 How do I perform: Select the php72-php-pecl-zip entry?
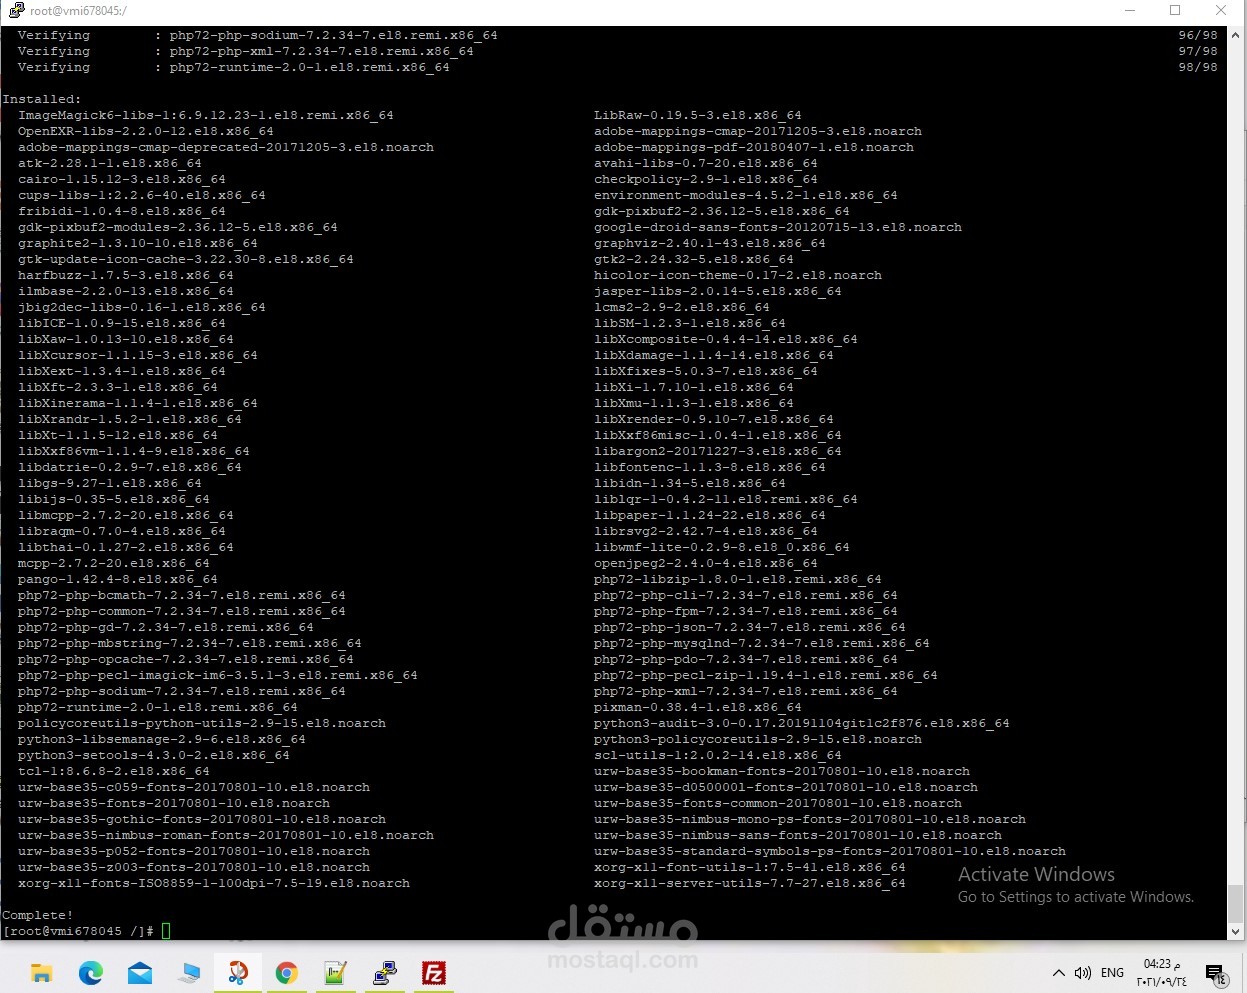(766, 675)
